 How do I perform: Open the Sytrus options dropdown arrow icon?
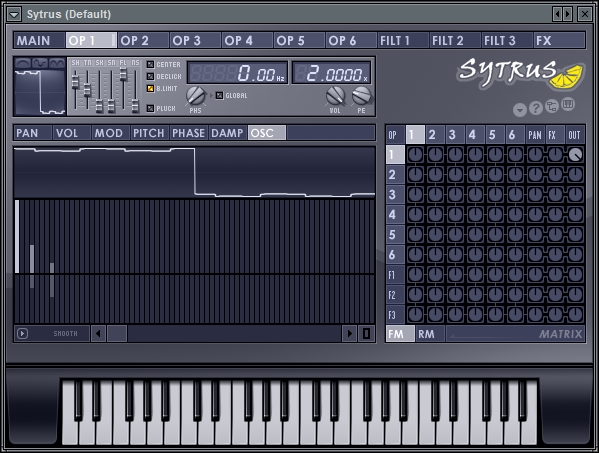(520, 110)
